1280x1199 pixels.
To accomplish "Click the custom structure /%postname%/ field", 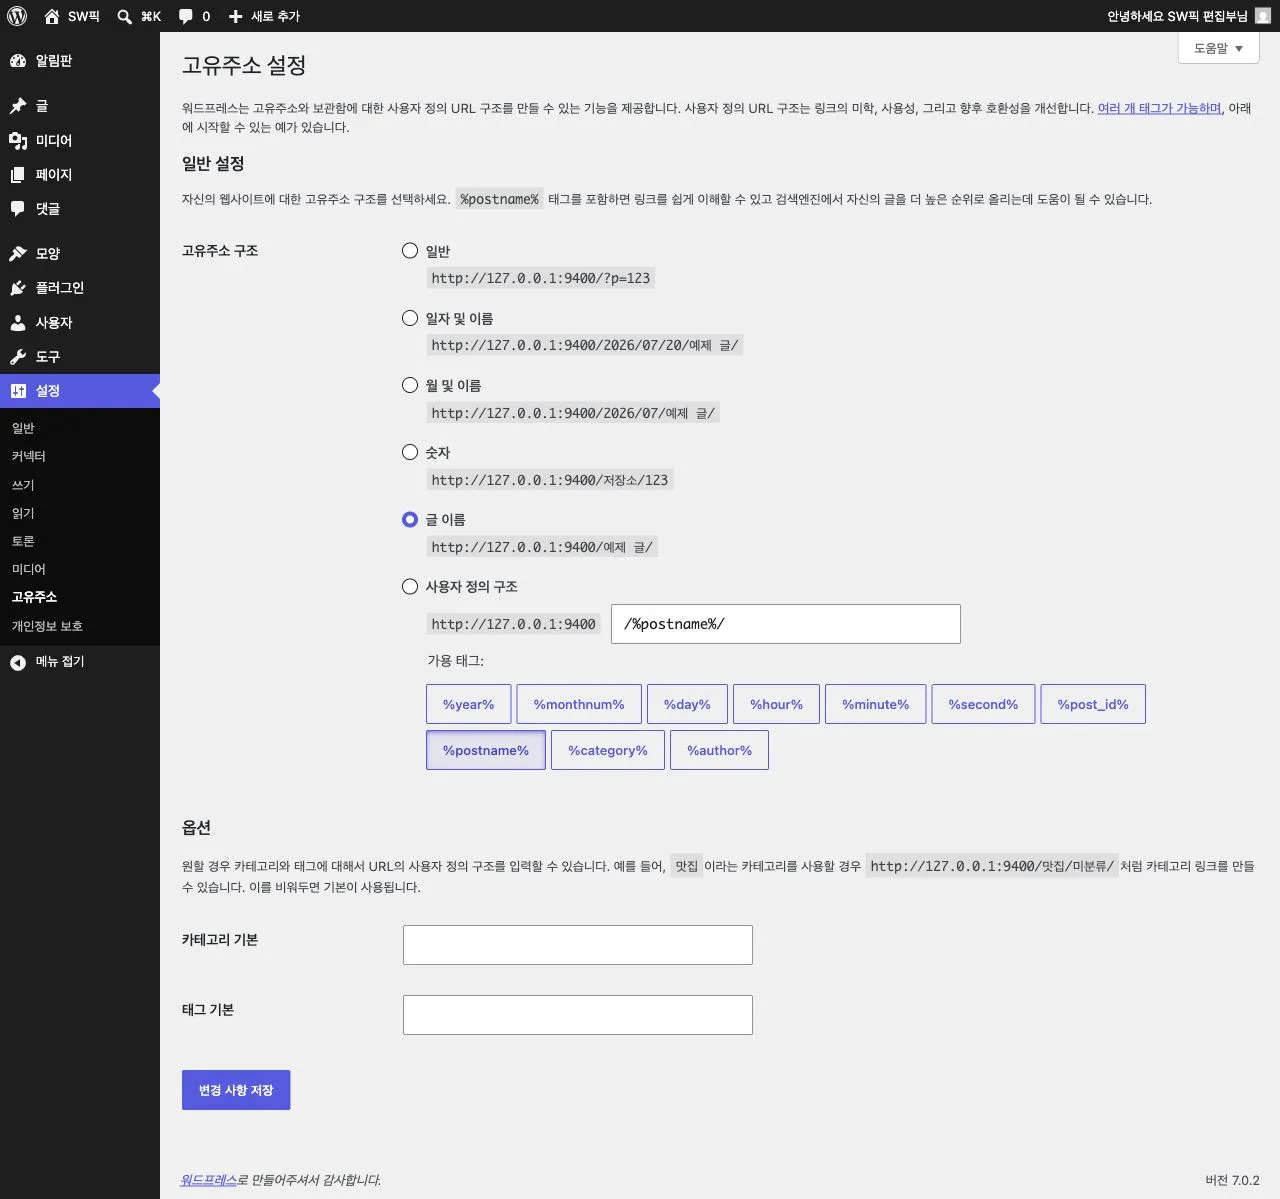I will pyautogui.click(x=786, y=624).
